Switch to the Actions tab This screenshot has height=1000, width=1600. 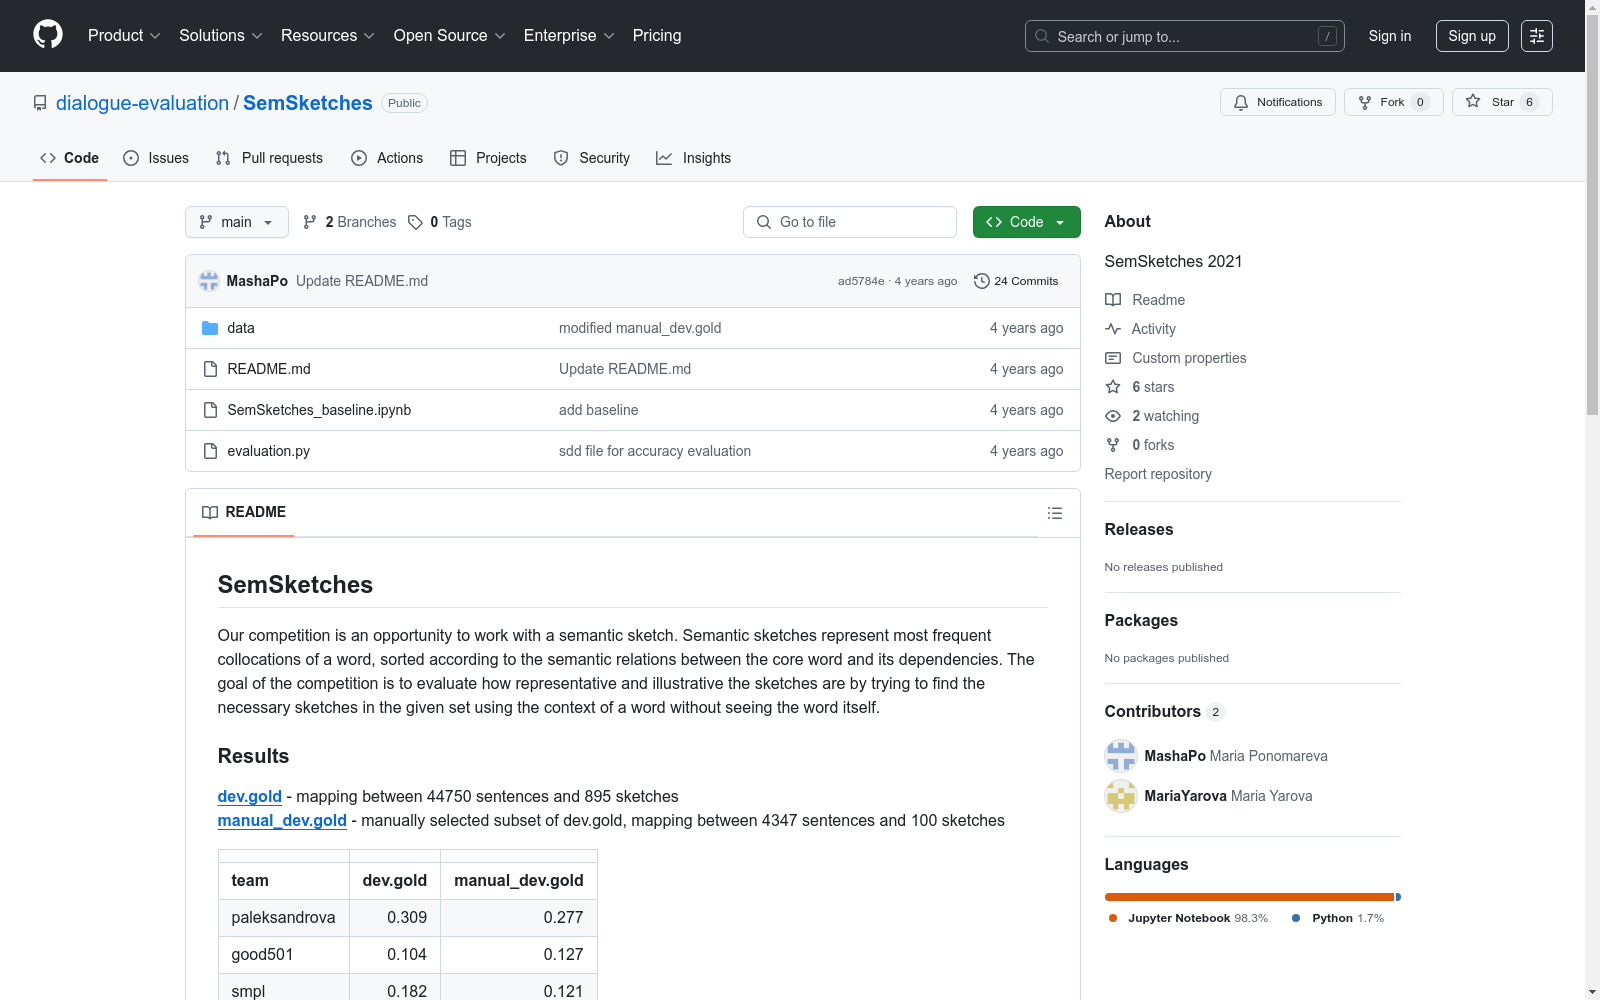coord(387,158)
